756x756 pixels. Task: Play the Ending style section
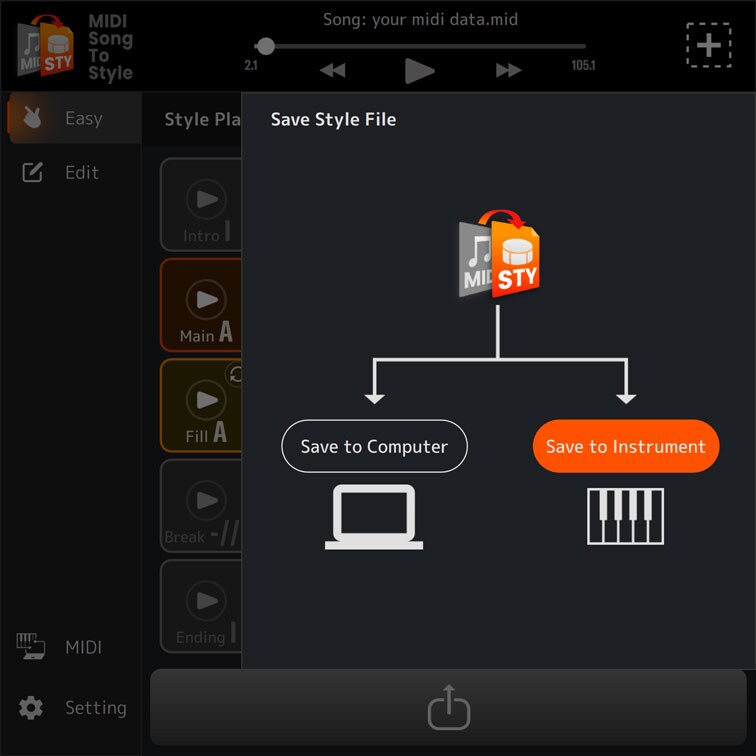(206, 601)
